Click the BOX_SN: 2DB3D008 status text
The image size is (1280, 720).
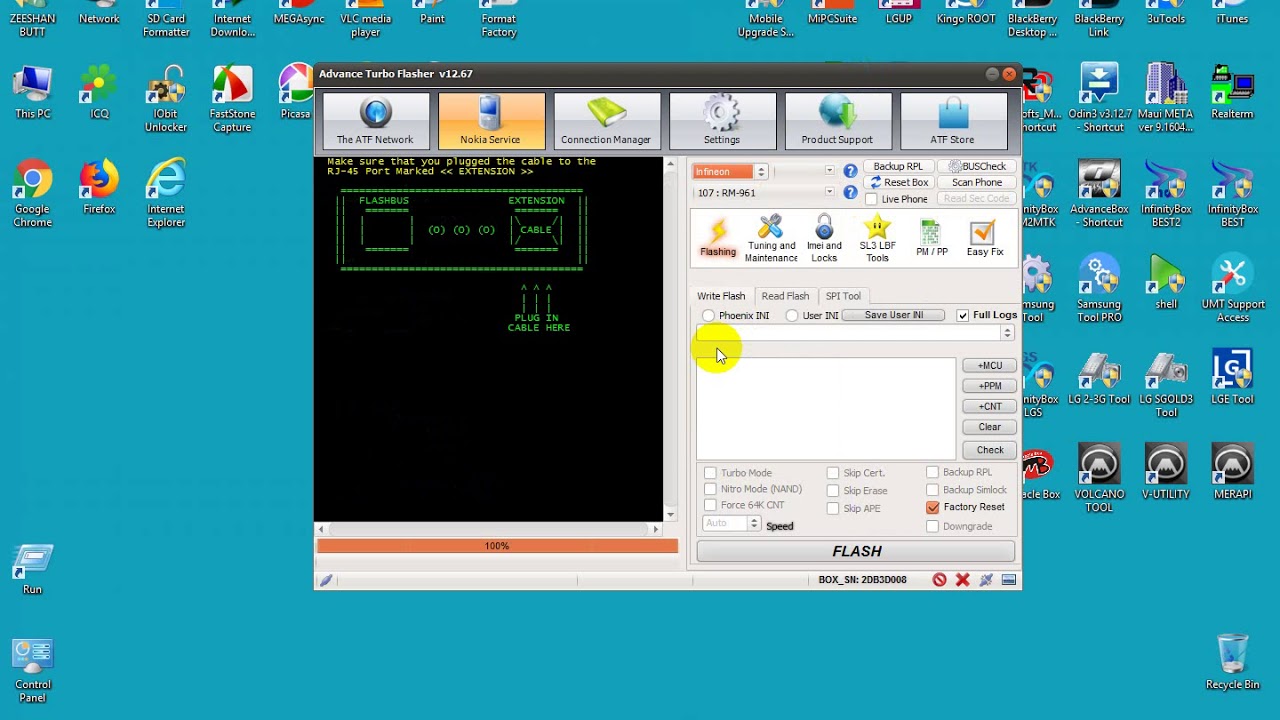coord(862,580)
